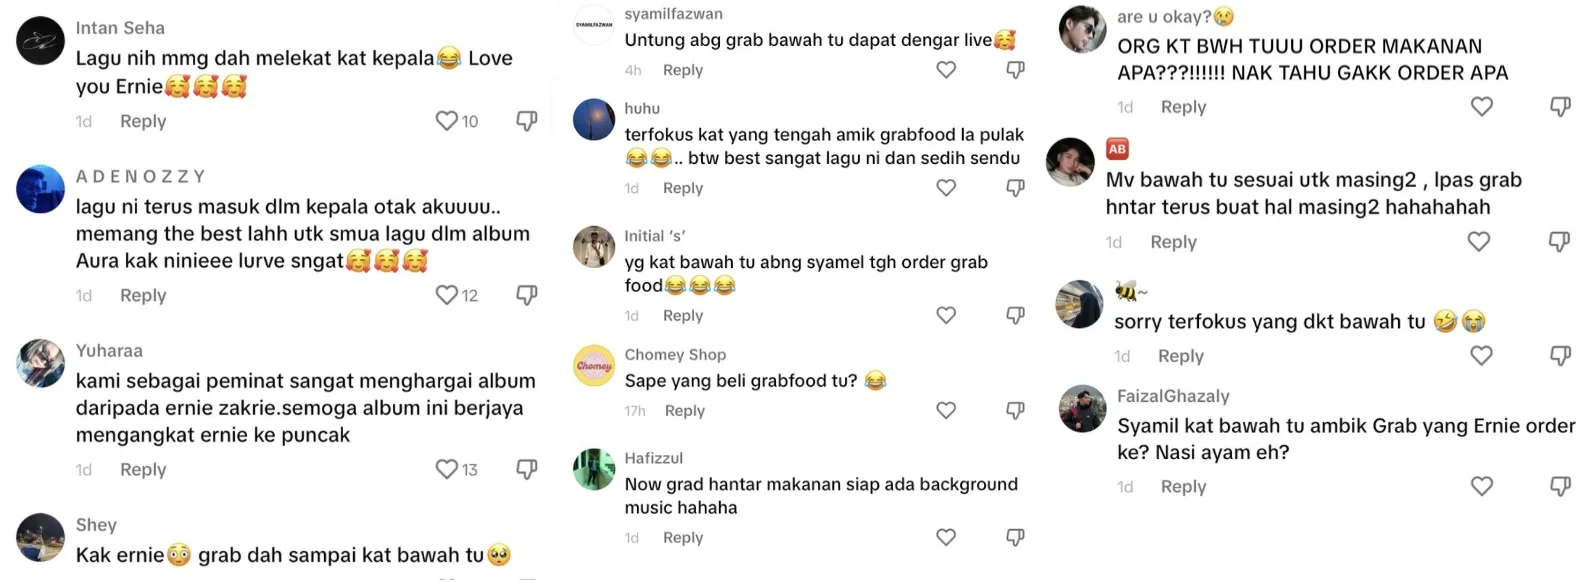The image size is (1584, 583).
Task: Dislike the ORG KT BWH TUUU comment
Action: coord(1560,106)
